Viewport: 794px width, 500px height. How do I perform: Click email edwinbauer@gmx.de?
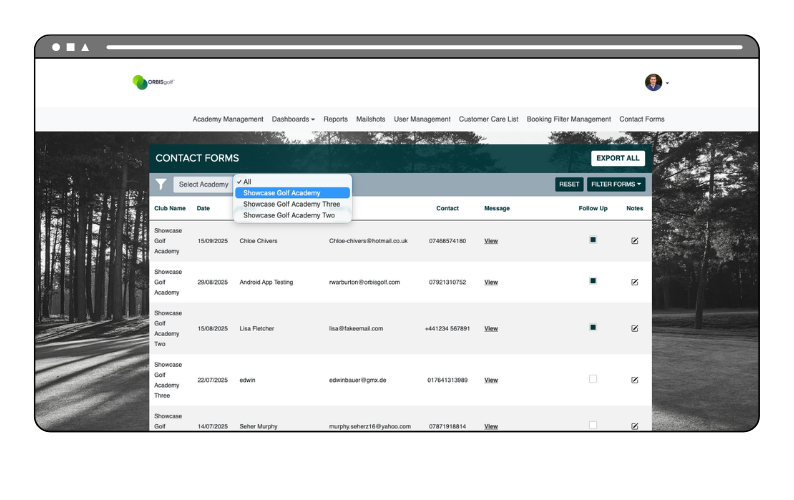(x=358, y=380)
